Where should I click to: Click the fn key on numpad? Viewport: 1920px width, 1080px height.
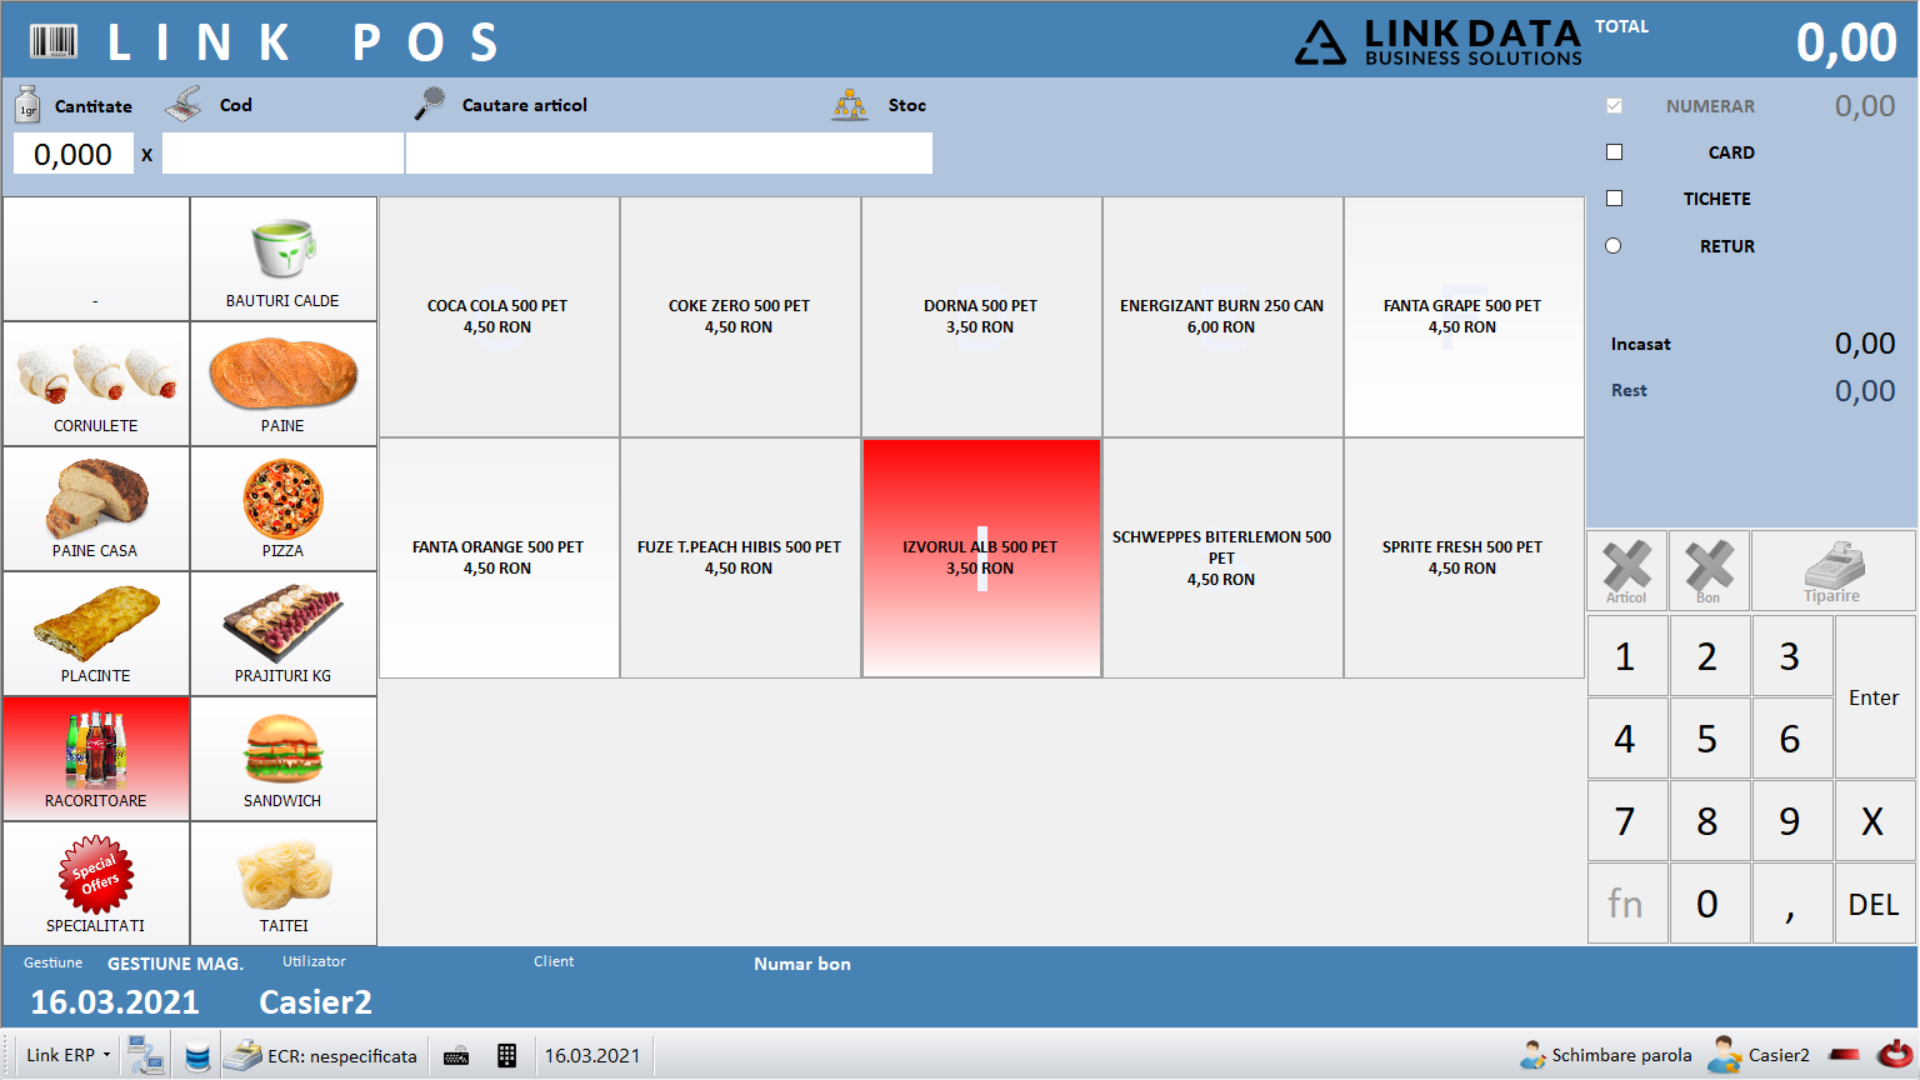tap(1626, 904)
